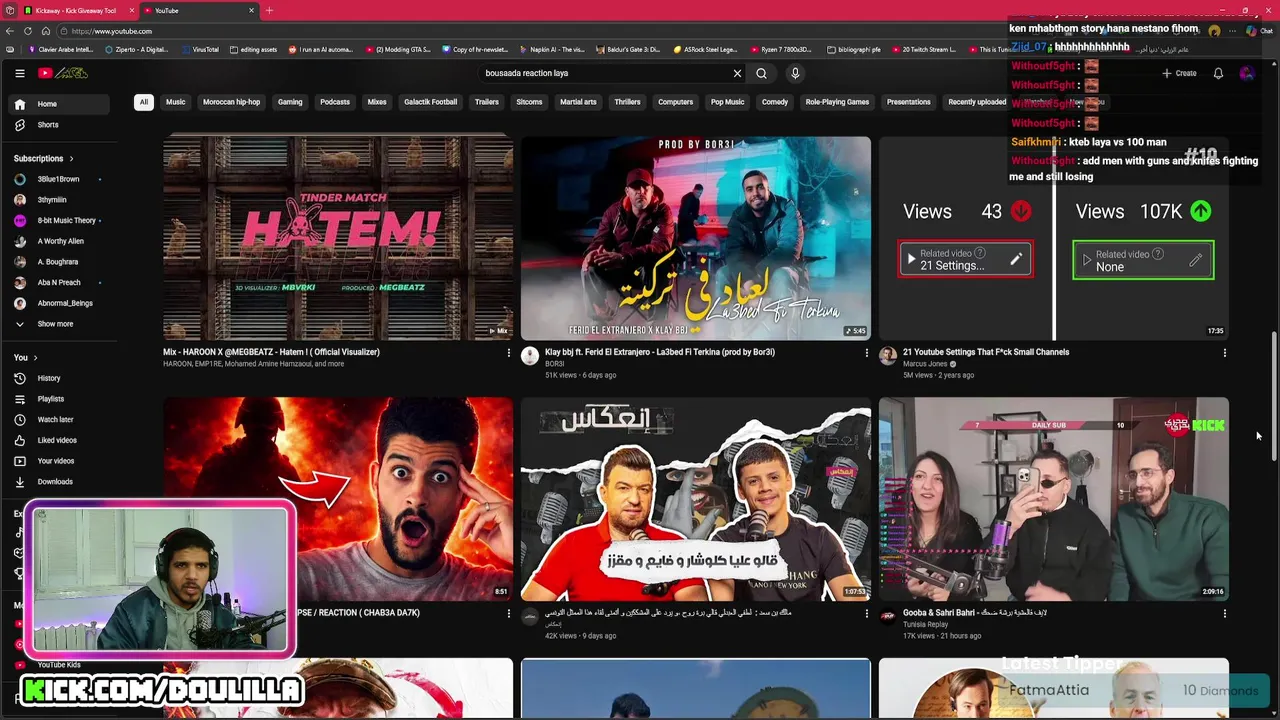The image size is (1280, 720).
Task: Start voice search with microphone icon
Action: pos(795,73)
